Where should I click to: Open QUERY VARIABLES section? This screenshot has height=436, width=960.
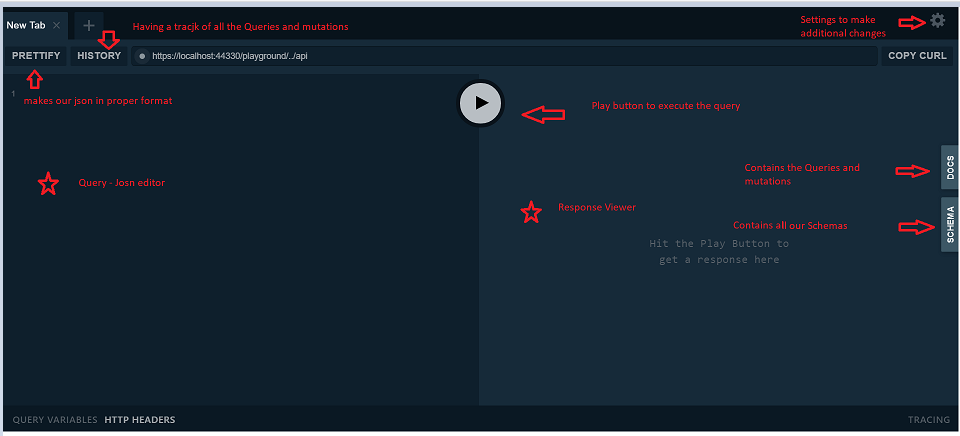pos(55,420)
